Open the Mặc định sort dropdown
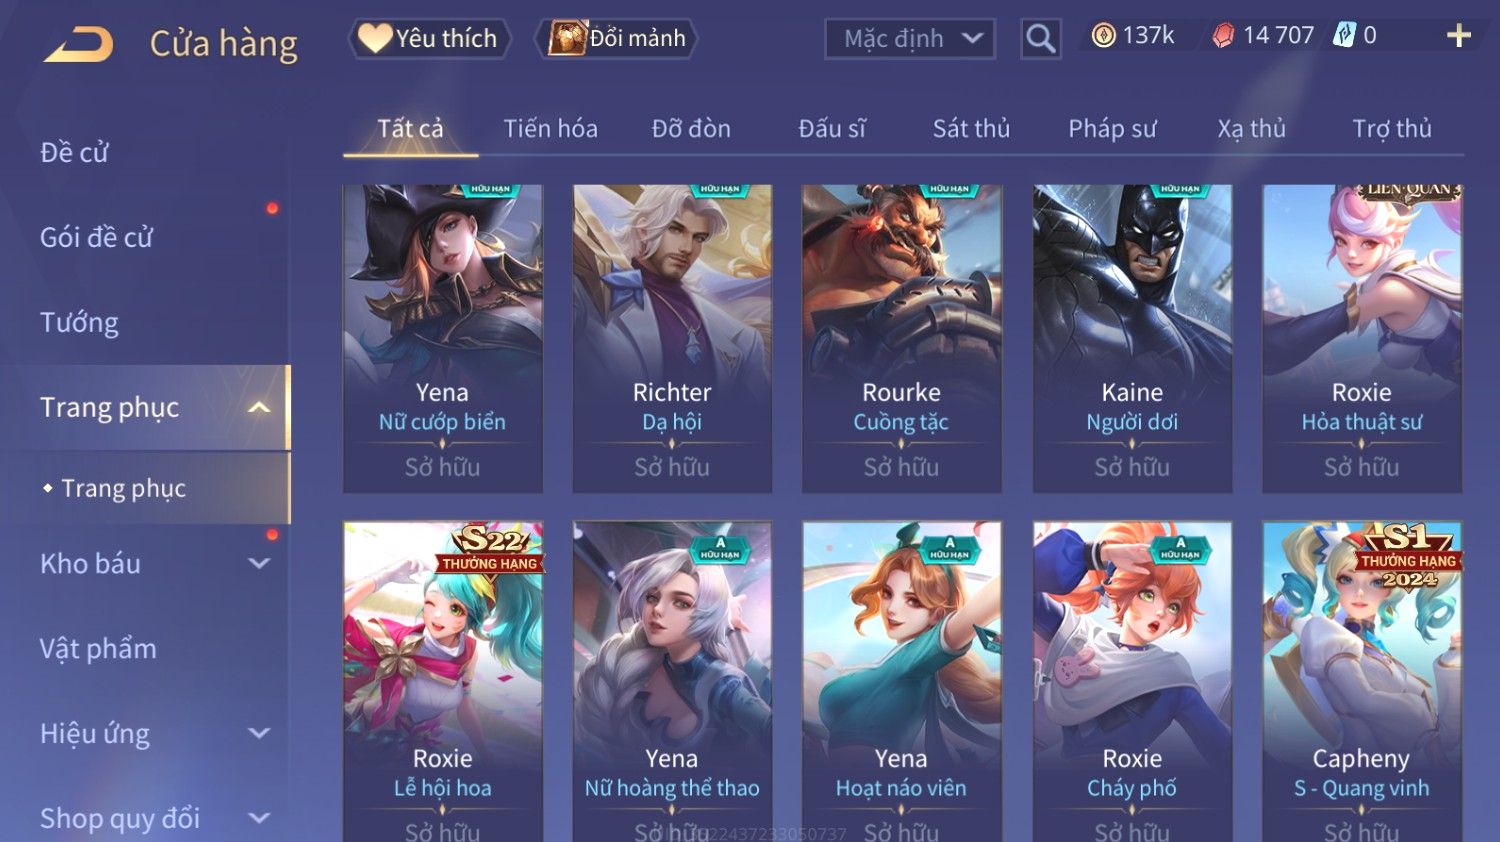The image size is (1500, 842). pyautogui.click(x=909, y=39)
